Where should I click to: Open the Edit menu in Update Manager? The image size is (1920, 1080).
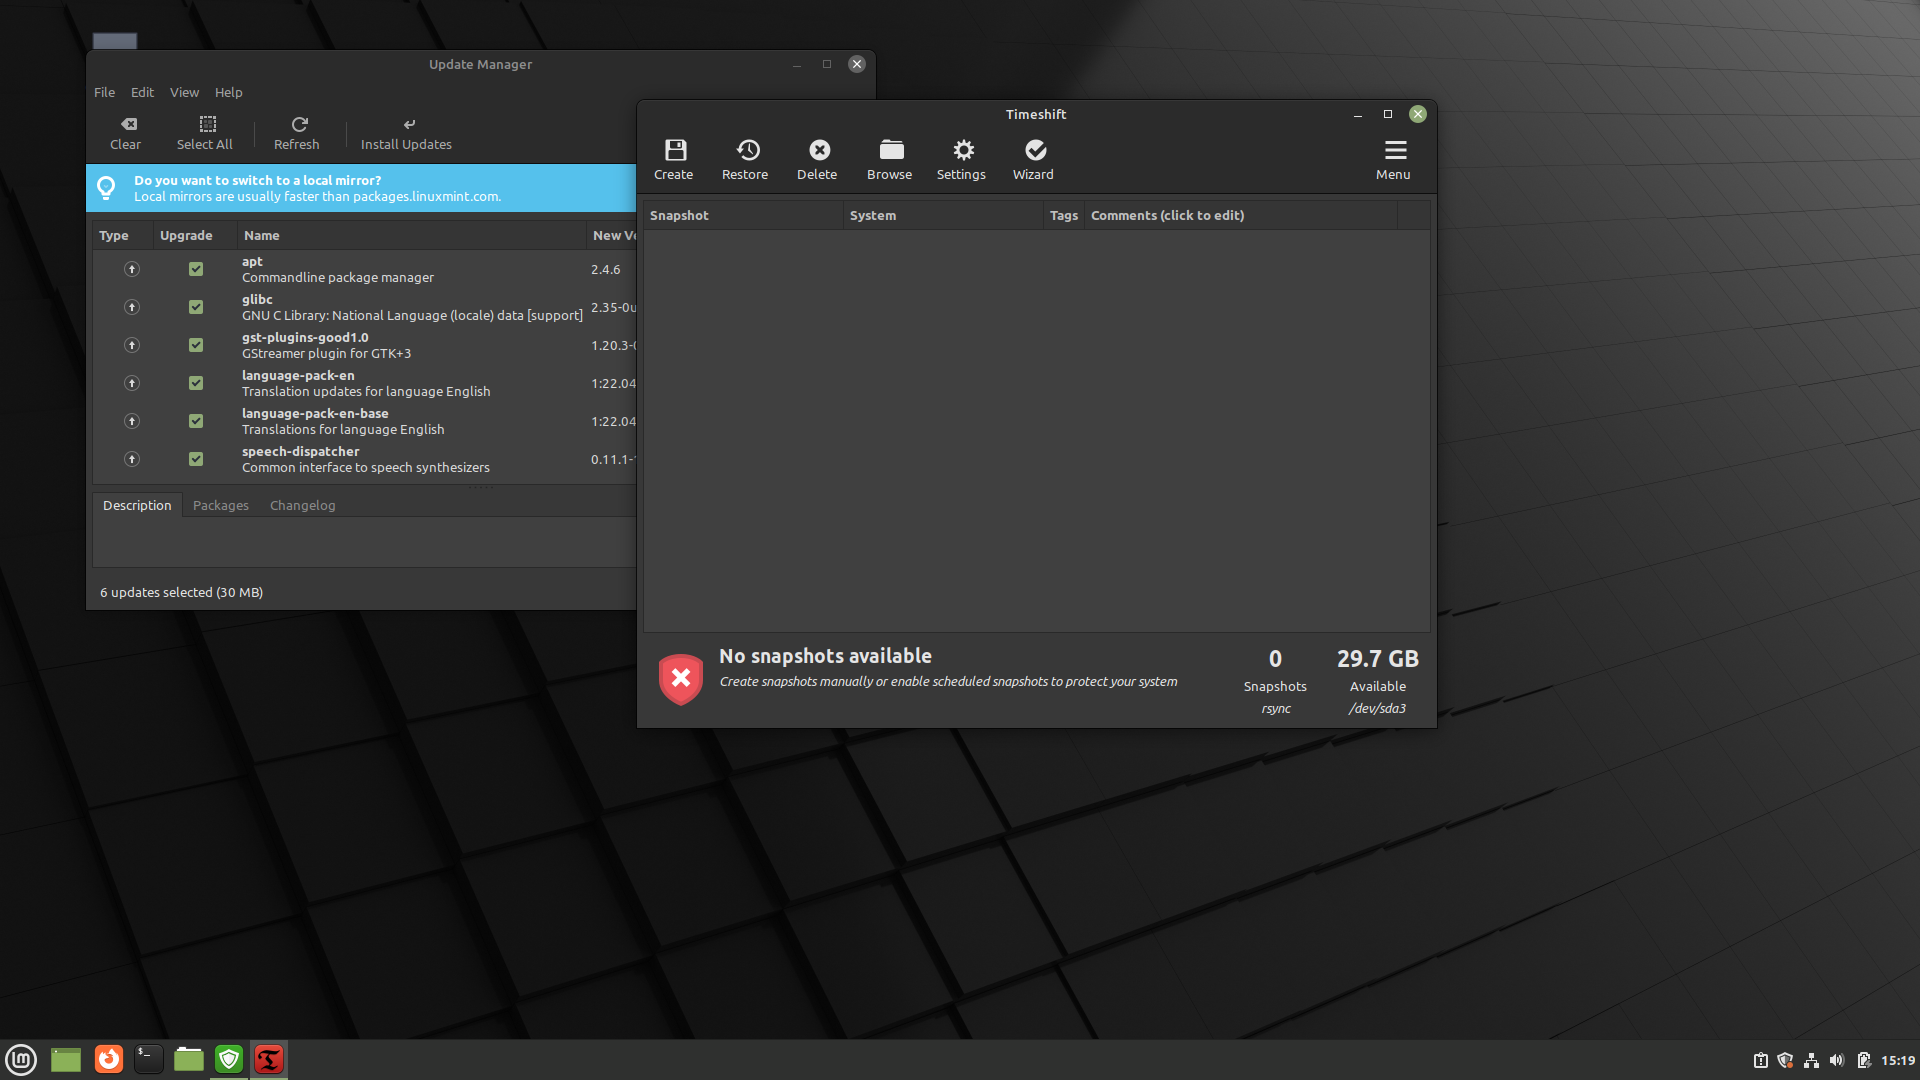click(143, 92)
